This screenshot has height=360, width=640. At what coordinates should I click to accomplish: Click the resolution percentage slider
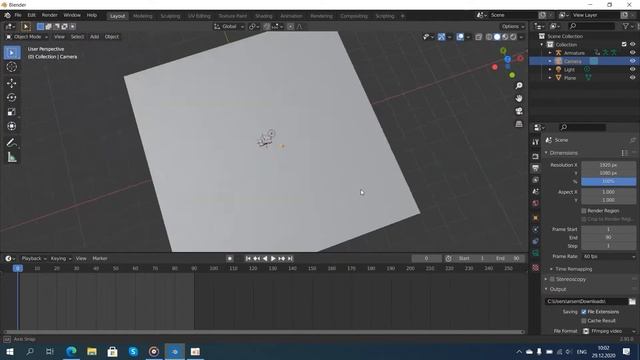click(609, 182)
